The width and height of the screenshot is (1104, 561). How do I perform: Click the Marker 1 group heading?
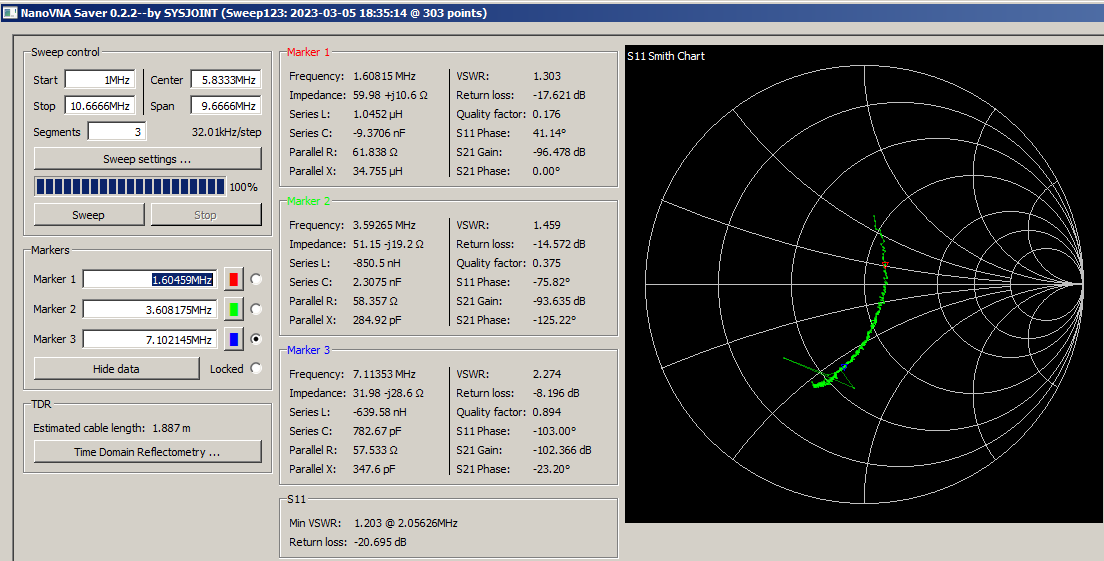click(308, 52)
